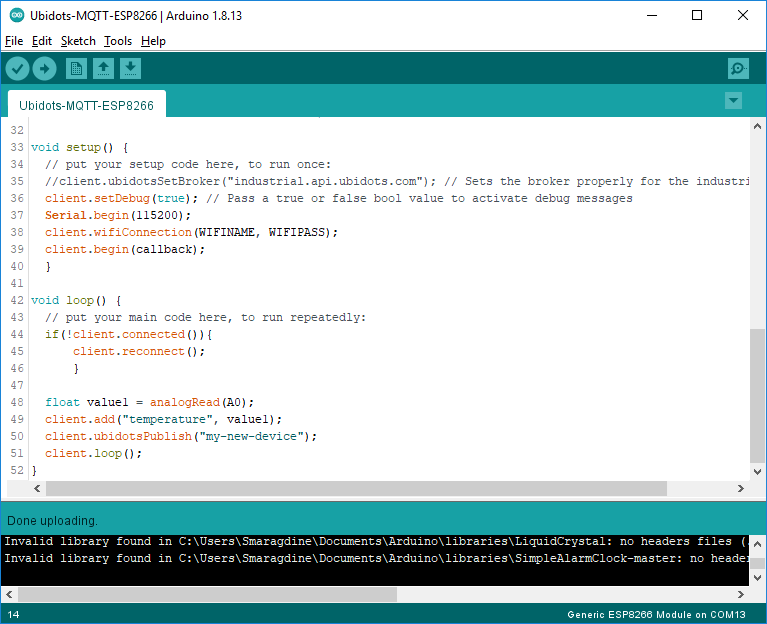
Task: Click 'client.add("temperature", value1);' line
Action: point(163,419)
